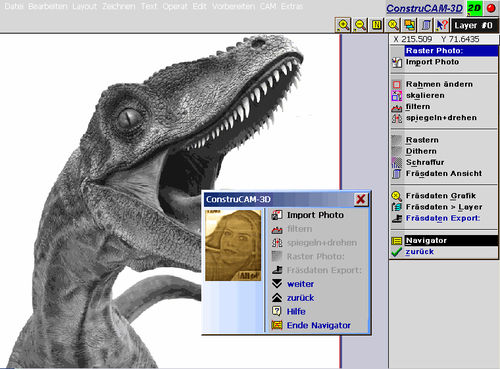Click the Fräsdaten Grafik magnifier icon
This screenshot has height=369, width=500.
397,196
